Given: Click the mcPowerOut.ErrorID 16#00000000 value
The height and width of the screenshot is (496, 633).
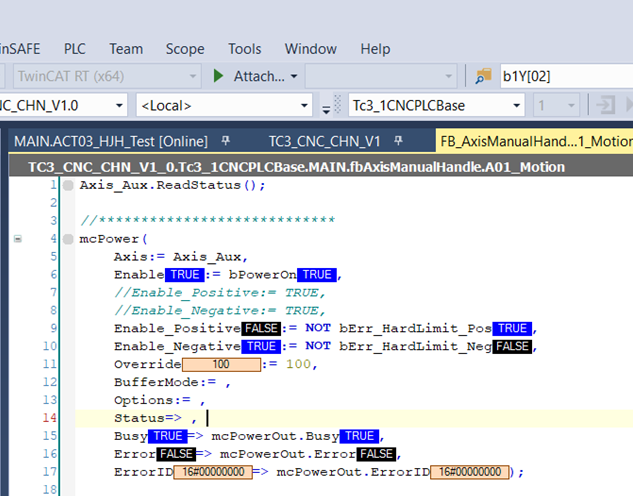Looking at the screenshot, I should (x=470, y=472).
